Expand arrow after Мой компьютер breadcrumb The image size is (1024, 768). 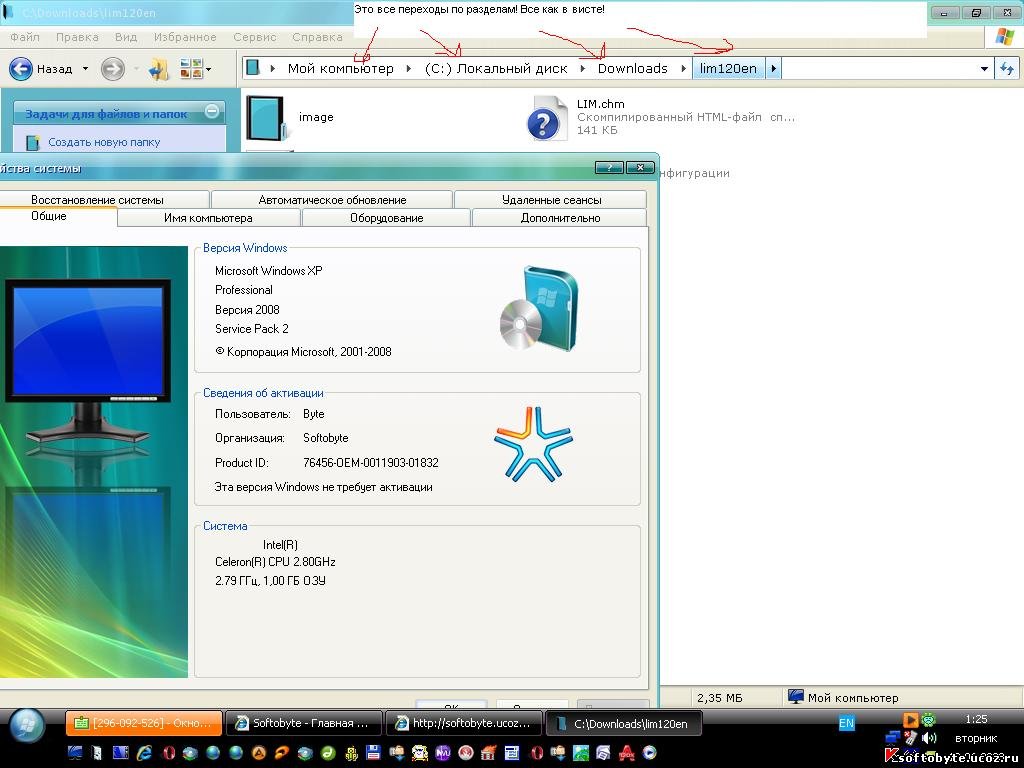coord(409,69)
